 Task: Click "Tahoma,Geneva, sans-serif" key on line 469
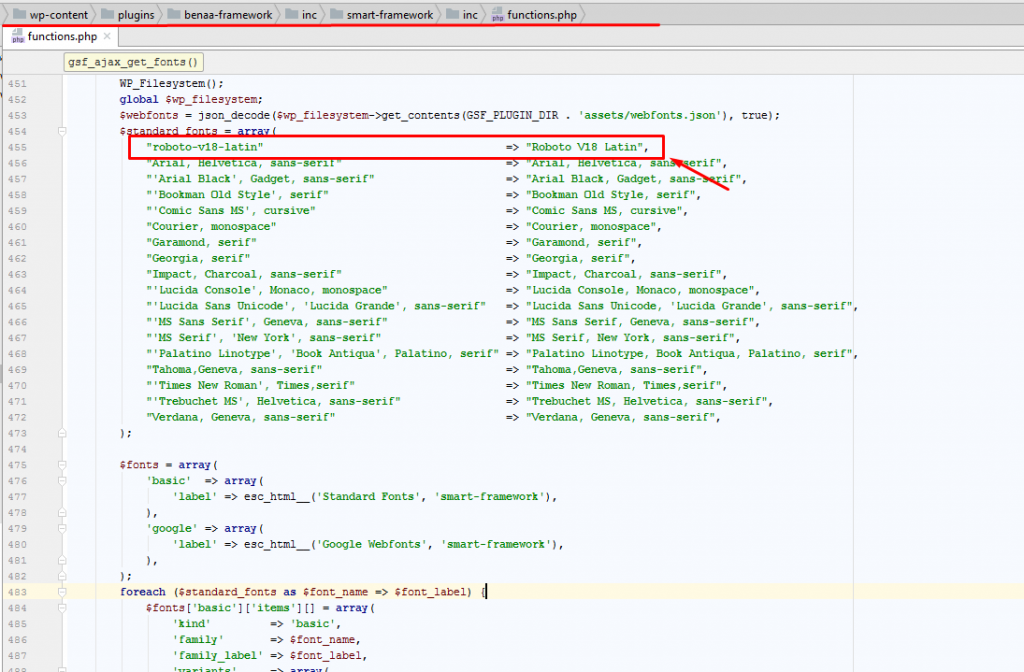click(x=234, y=370)
